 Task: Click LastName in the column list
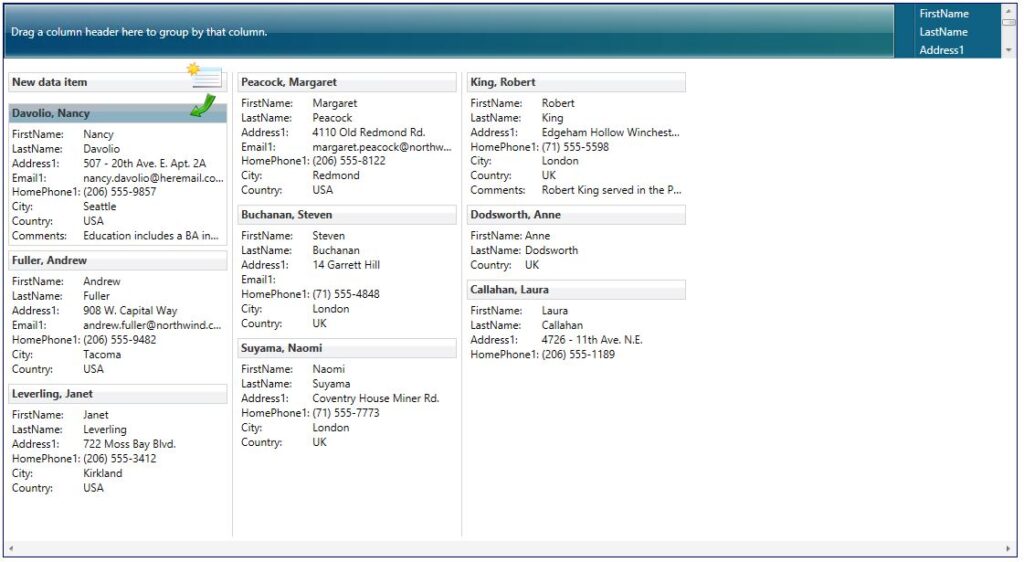pyautogui.click(x=944, y=32)
